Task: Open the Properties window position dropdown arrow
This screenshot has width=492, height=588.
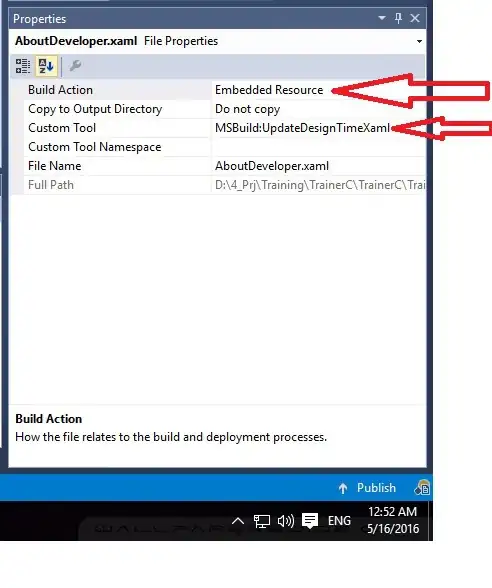Action: (382, 18)
